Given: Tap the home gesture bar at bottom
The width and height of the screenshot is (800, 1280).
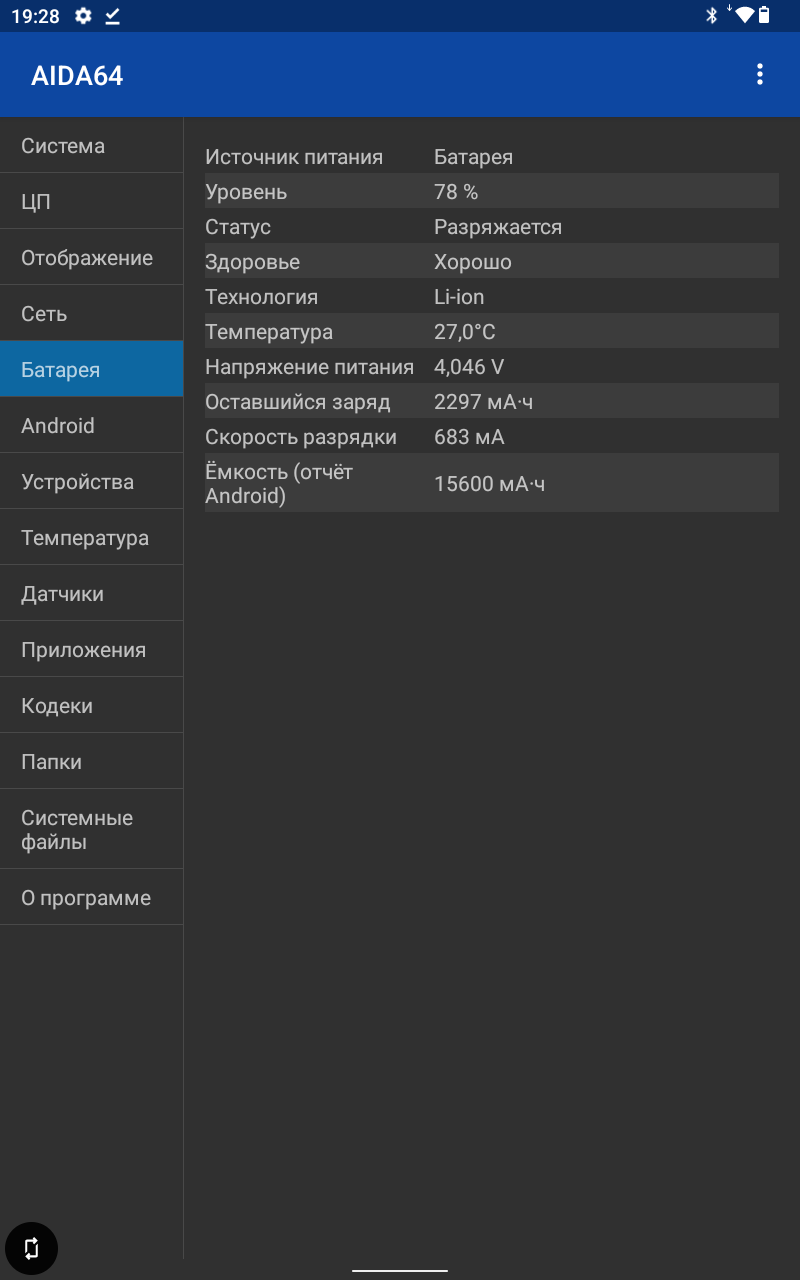Looking at the screenshot, I should (400, 1270).
